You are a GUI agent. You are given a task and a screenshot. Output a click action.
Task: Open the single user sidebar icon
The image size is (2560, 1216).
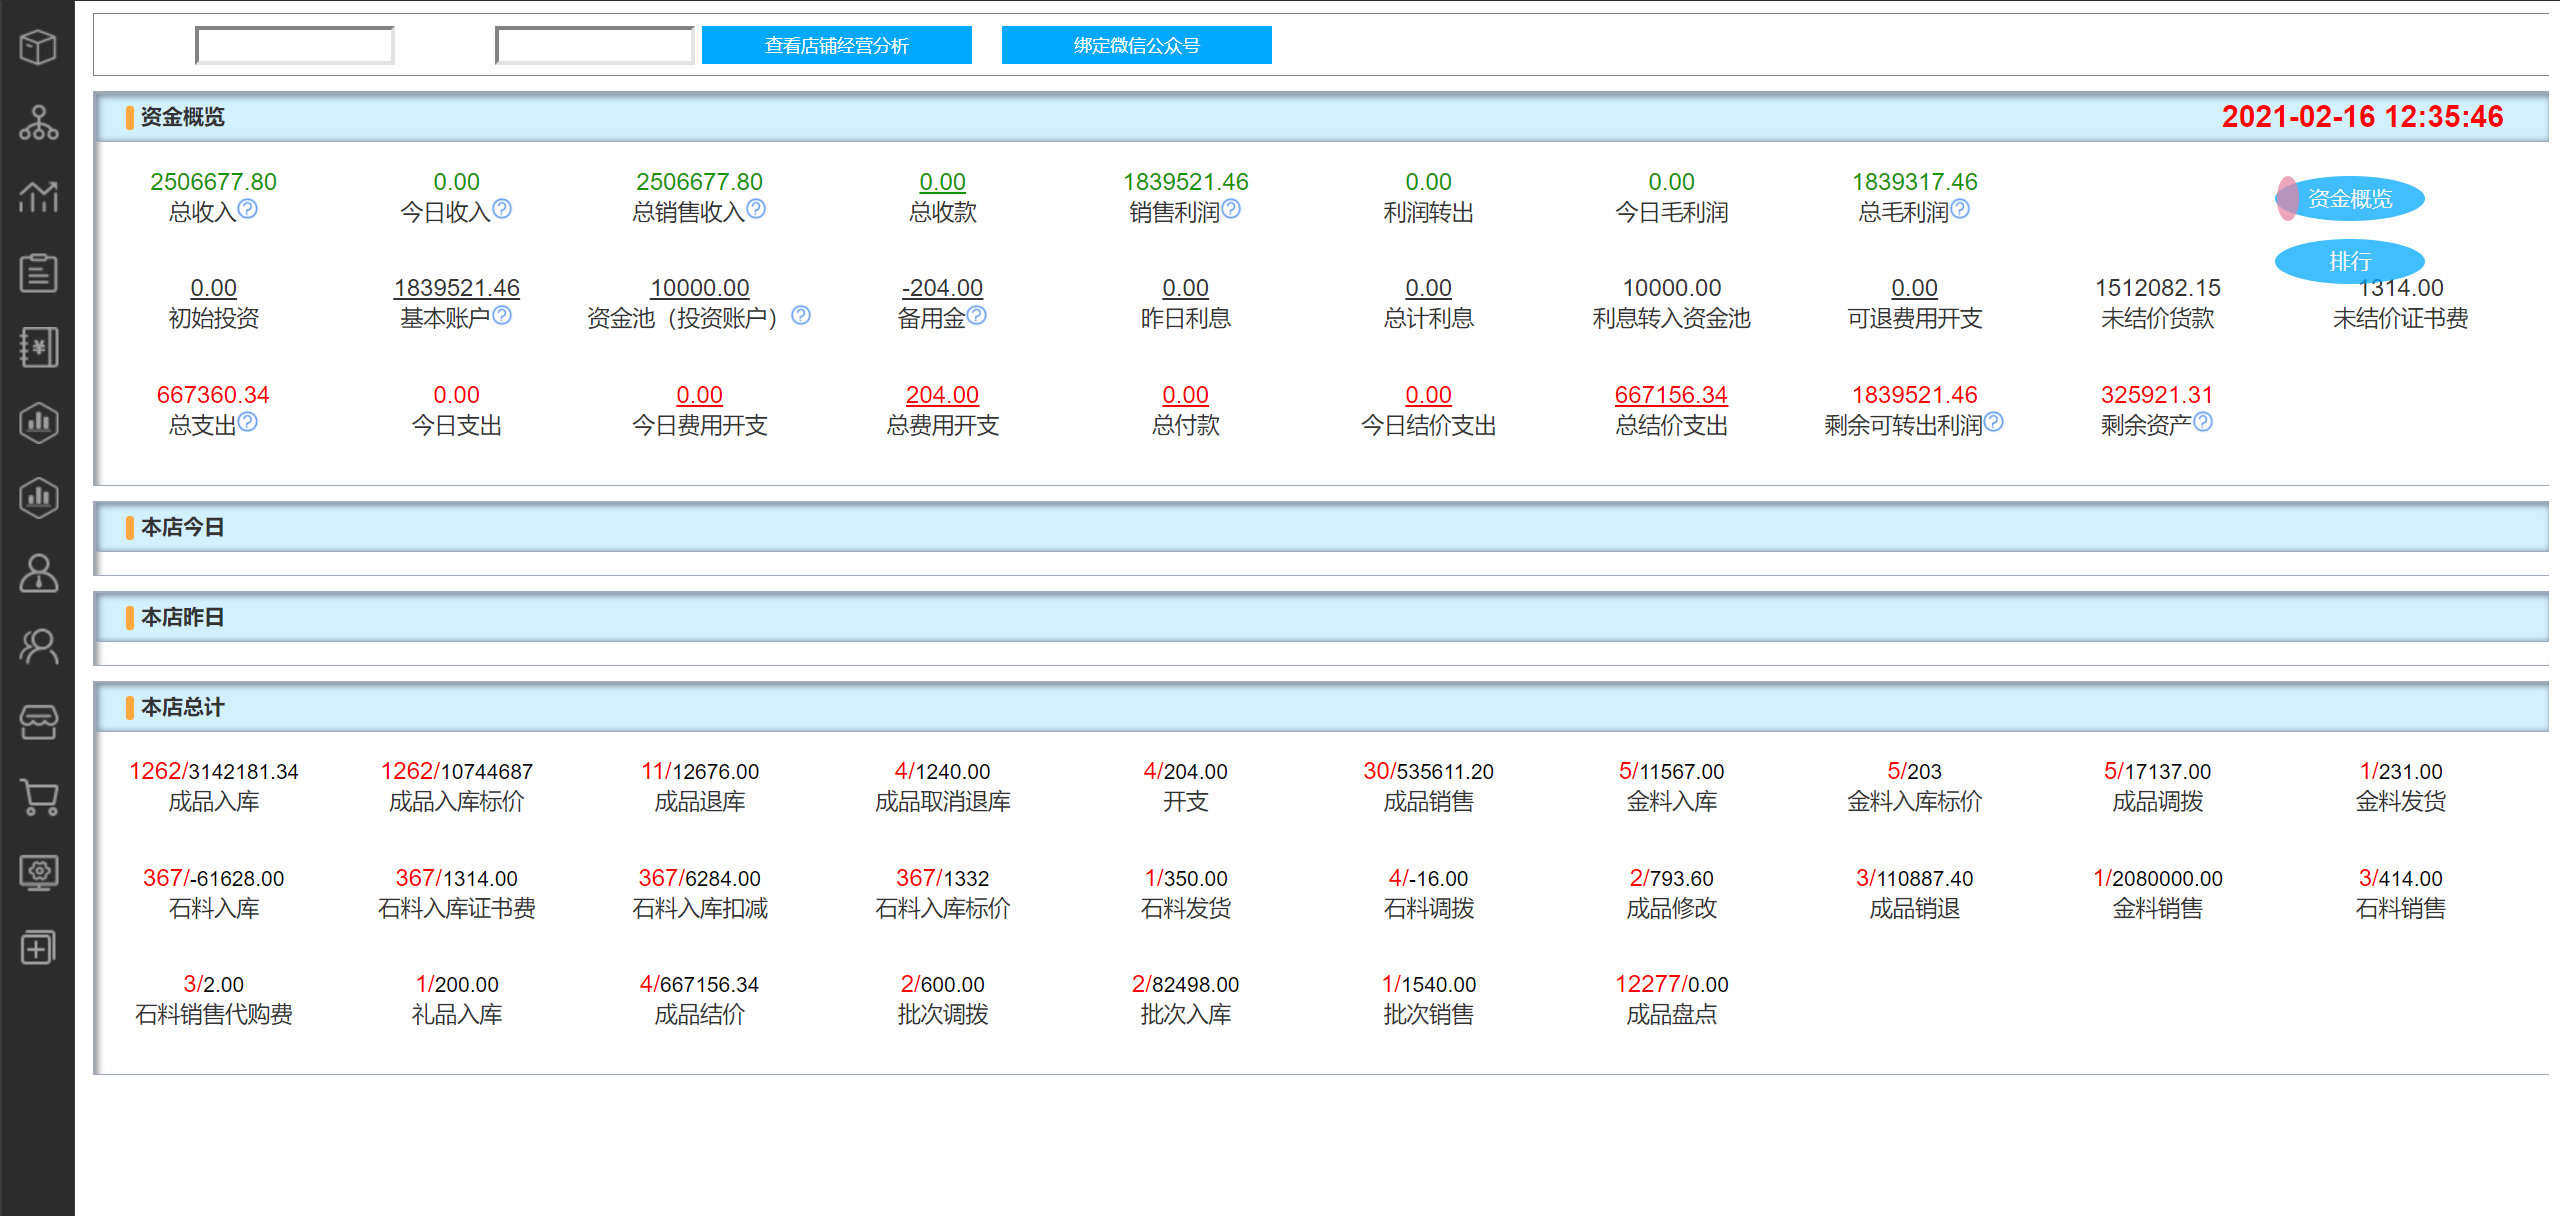[x=38, y=572]
